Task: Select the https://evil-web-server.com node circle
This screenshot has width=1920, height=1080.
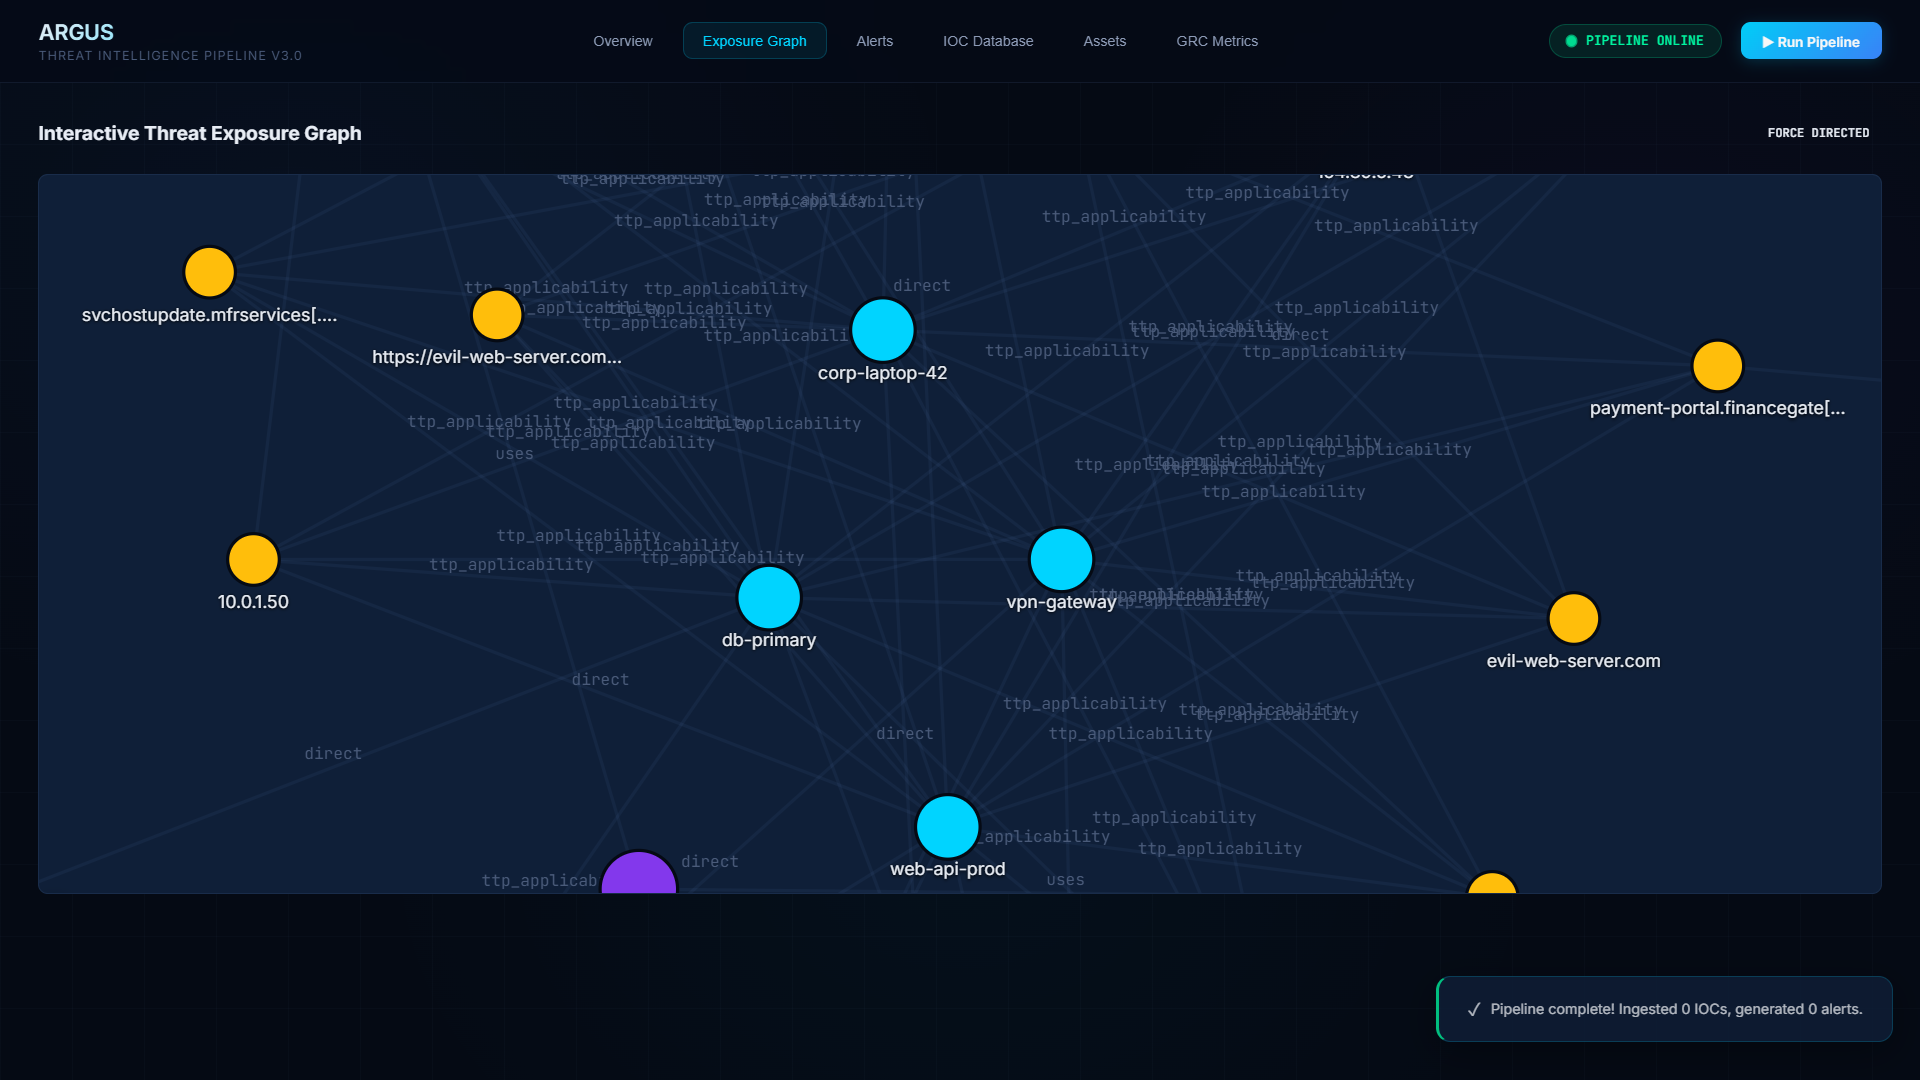Action: coord(497,314)
